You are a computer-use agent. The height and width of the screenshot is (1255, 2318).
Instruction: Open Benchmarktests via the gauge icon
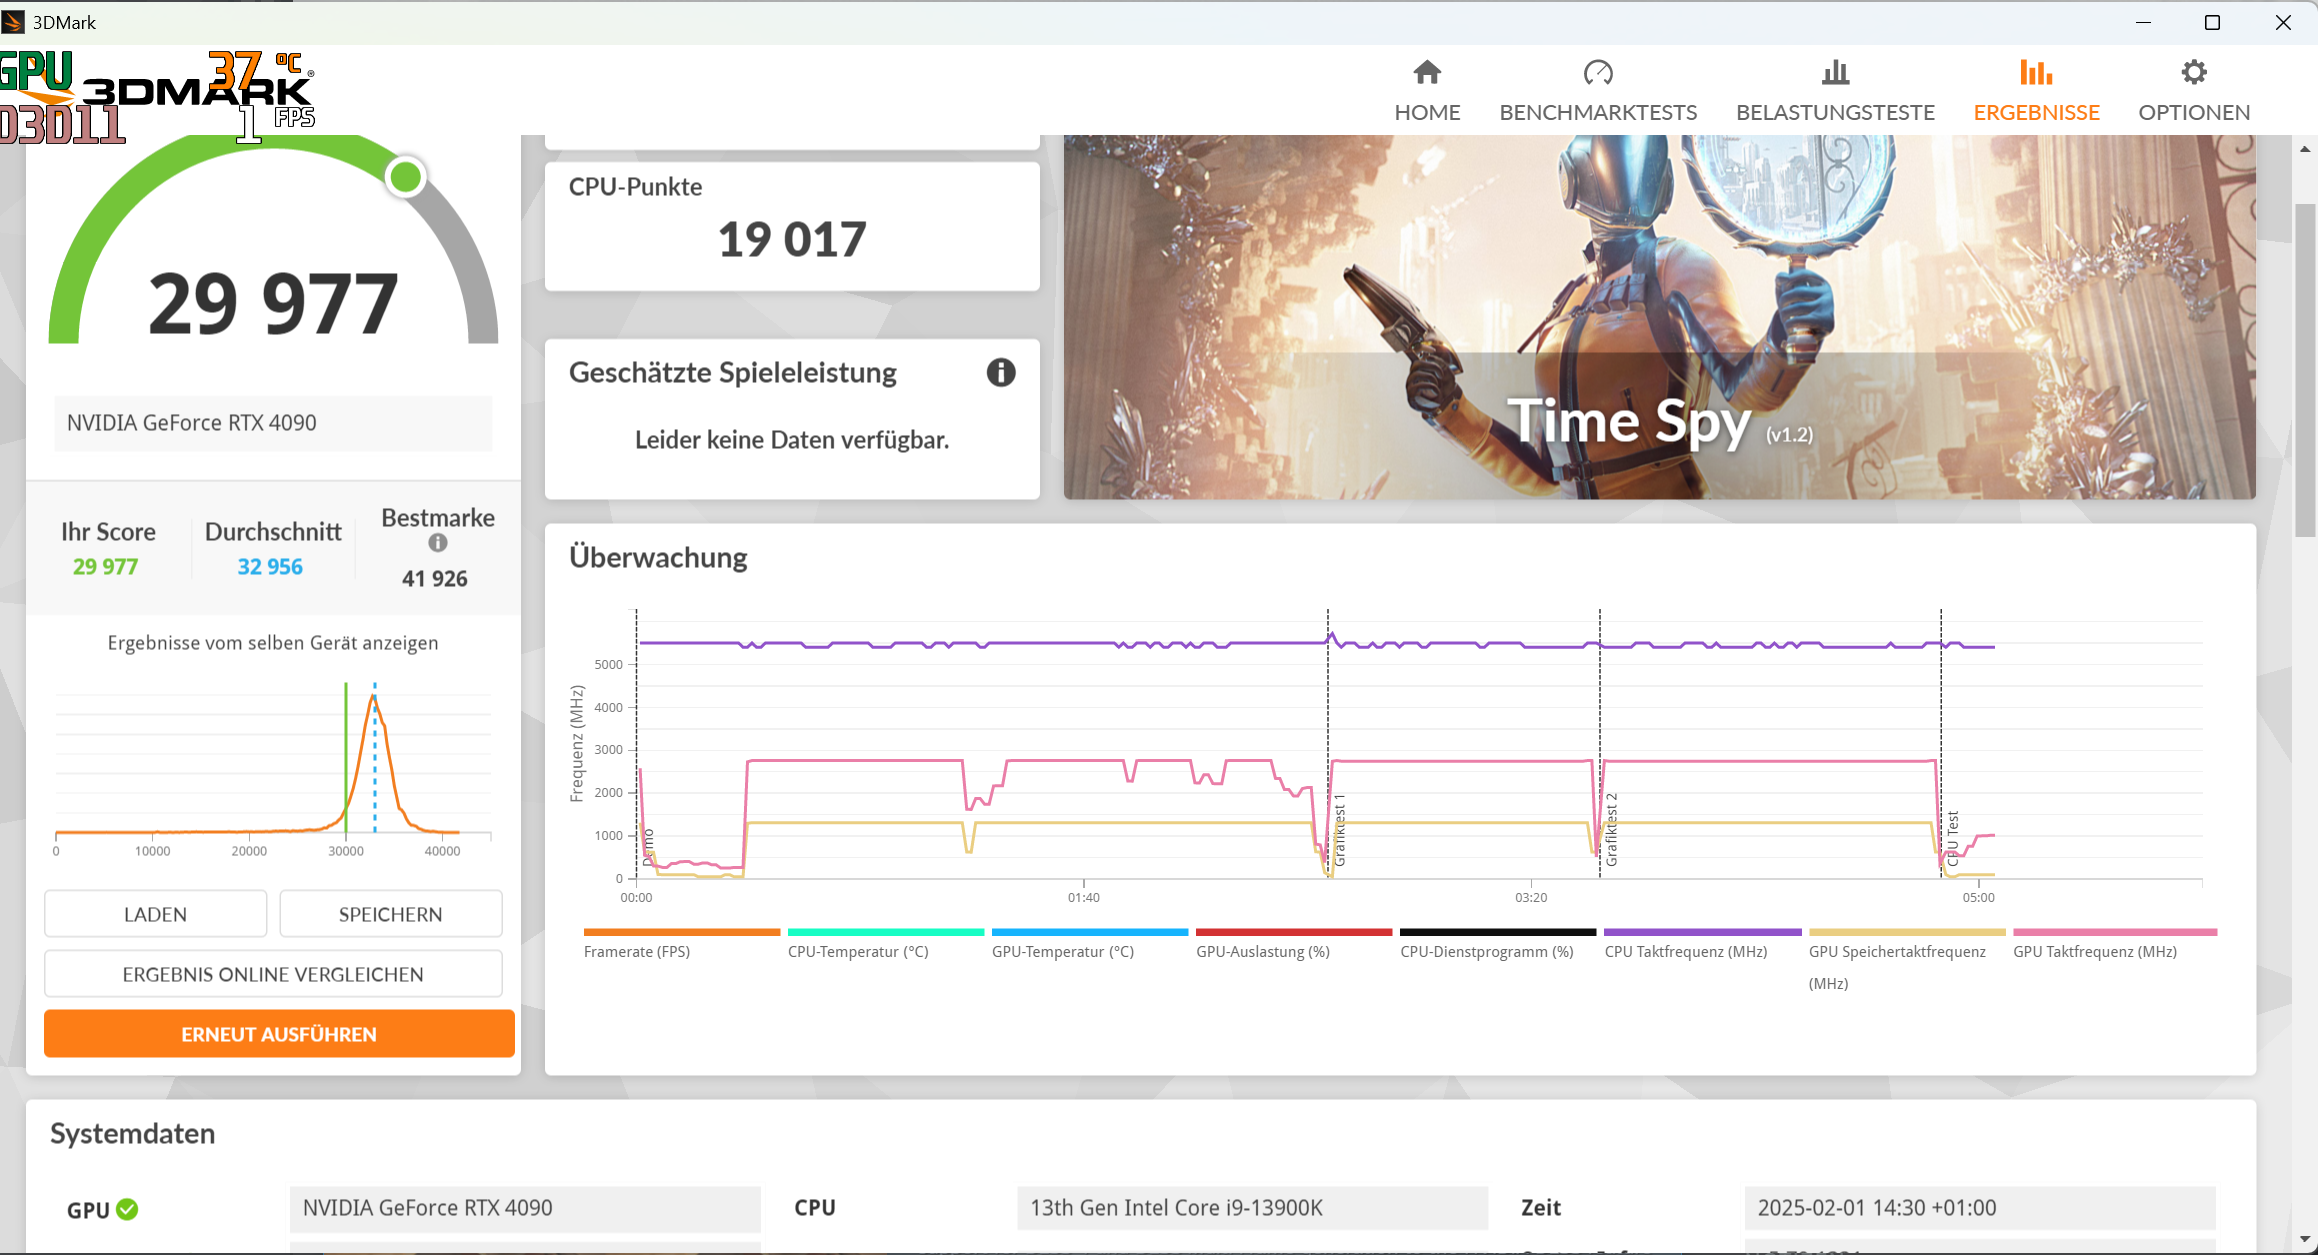[x=1598, y=73]
